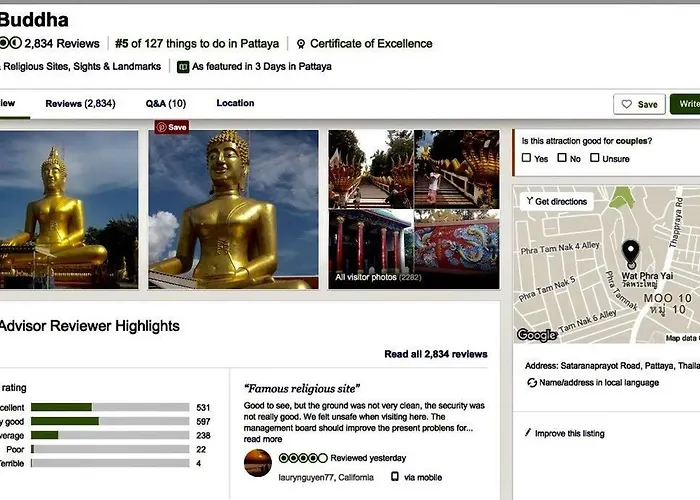Click reviewer name laurynguyen77, California

click(x=326, y=477)
